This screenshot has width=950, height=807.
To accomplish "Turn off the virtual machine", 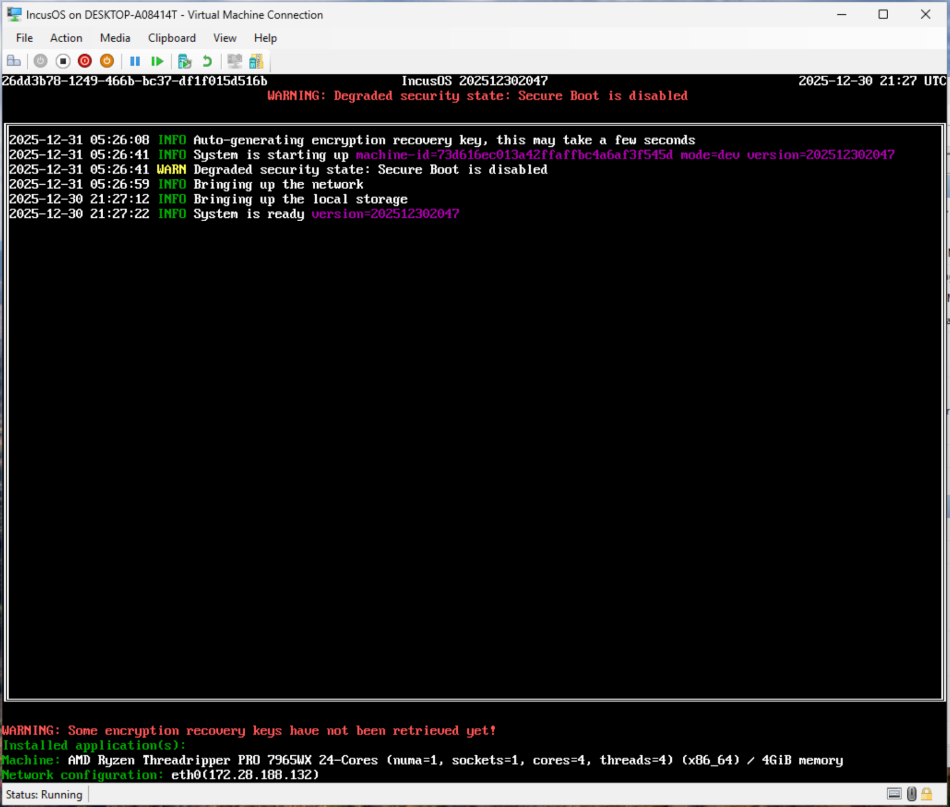I will pos(62,61).
